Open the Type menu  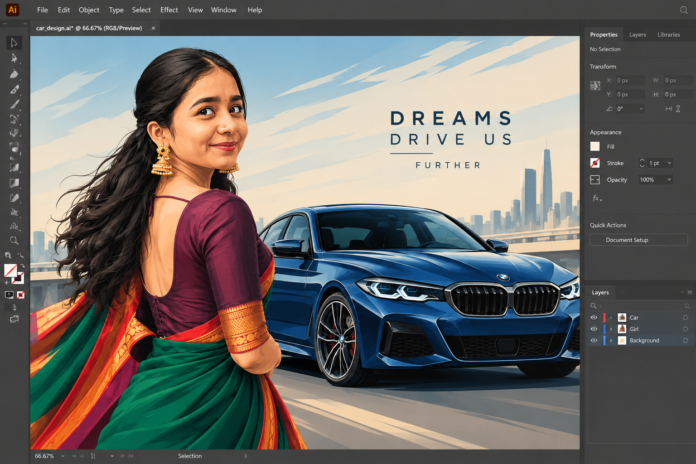coord(116,10)
